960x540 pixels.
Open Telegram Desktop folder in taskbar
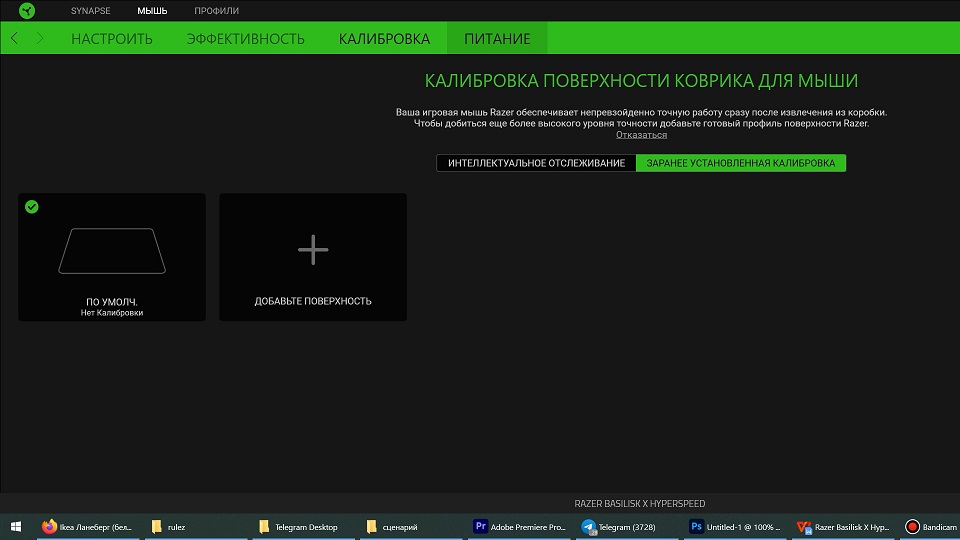304,527
